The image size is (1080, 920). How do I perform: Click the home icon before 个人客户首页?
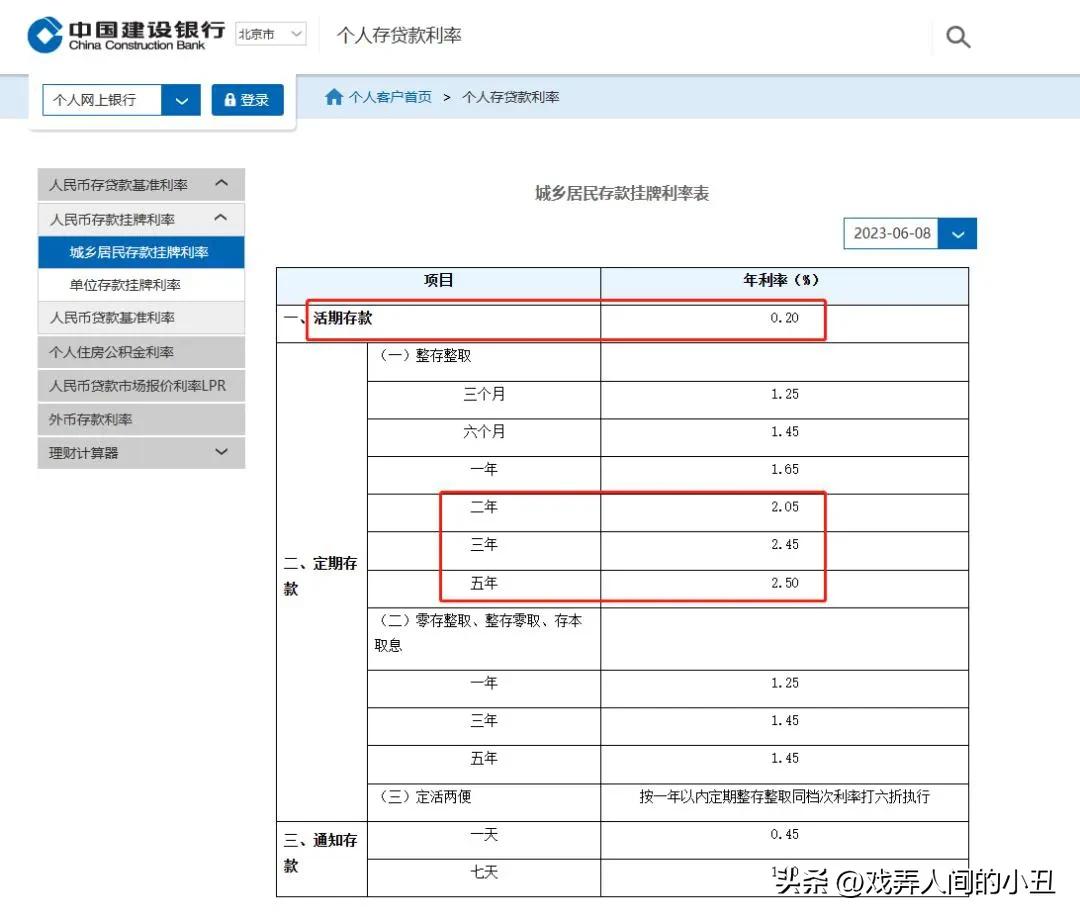point(335,97)
